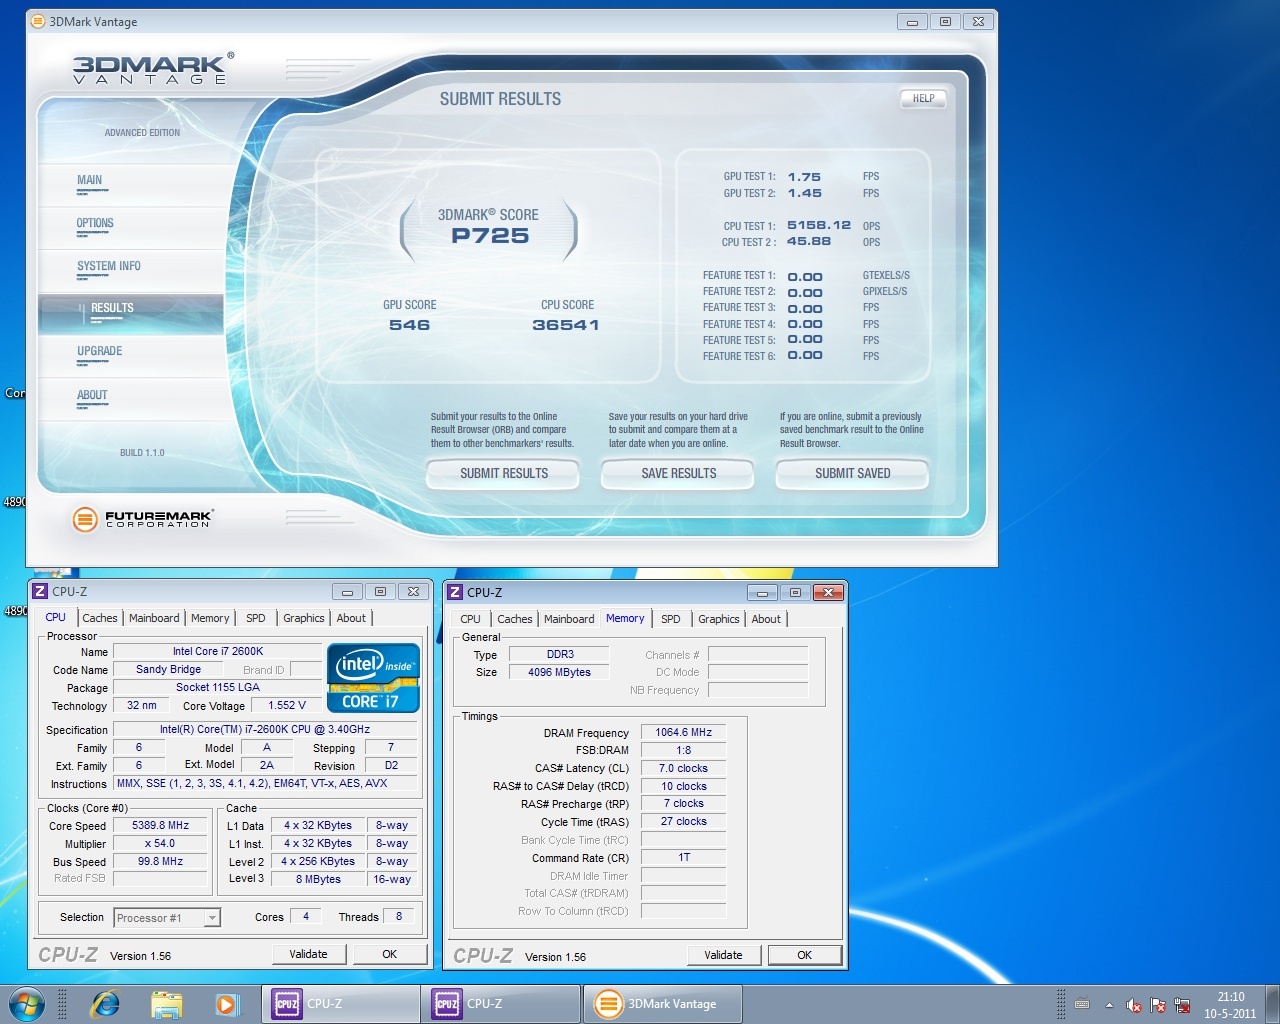Viewport: 1280px width, 1024px height.
Task: Open volume icon in system tray
Action: (x=1134, y=1005)
